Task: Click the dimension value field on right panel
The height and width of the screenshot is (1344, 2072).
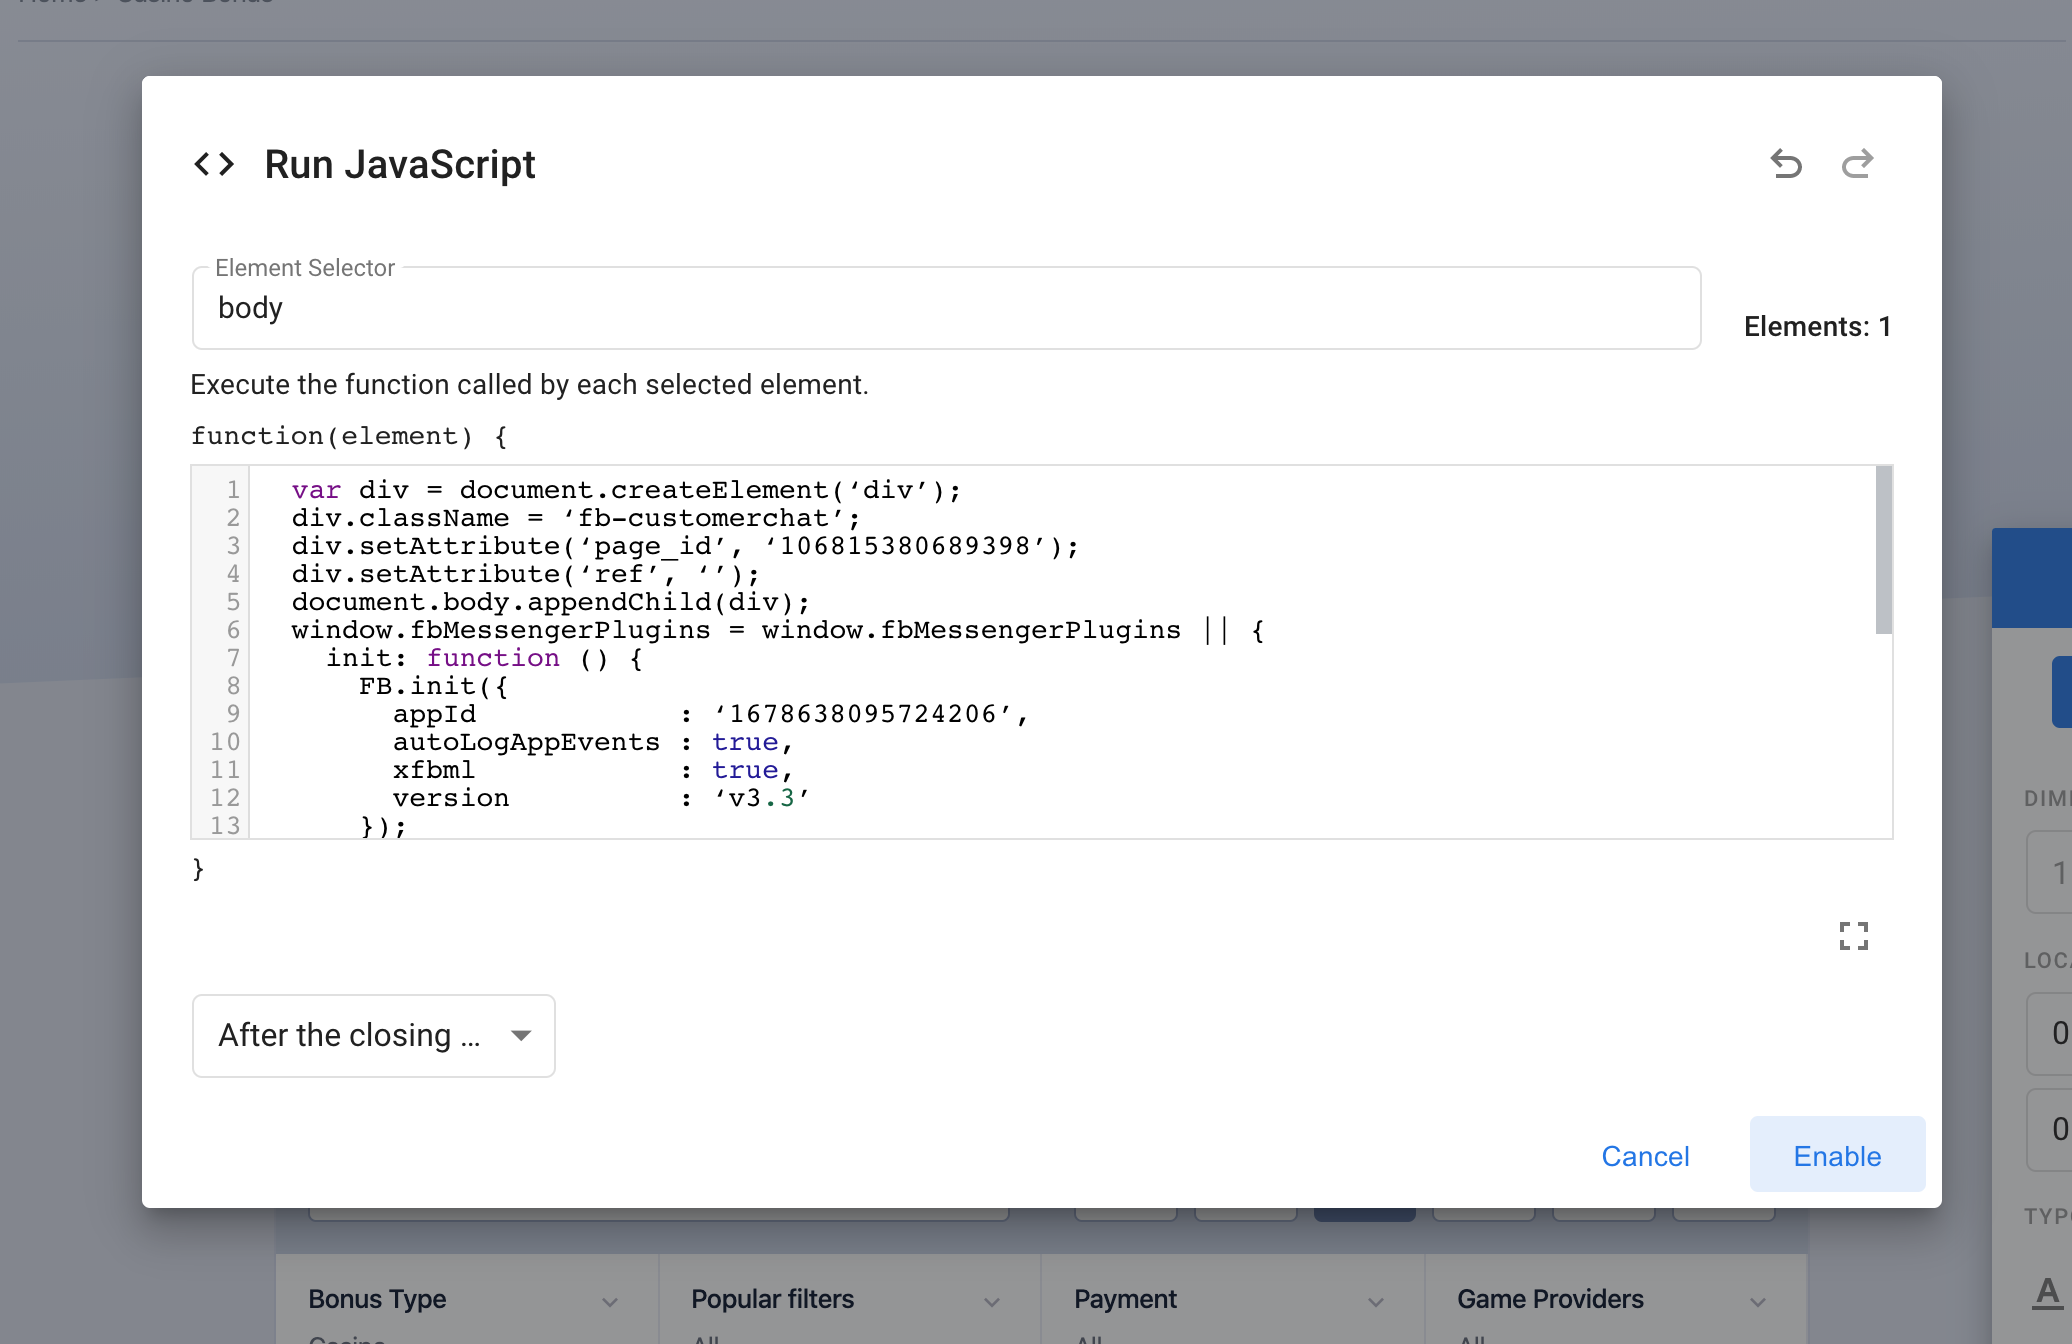Action: [2050, 872]
